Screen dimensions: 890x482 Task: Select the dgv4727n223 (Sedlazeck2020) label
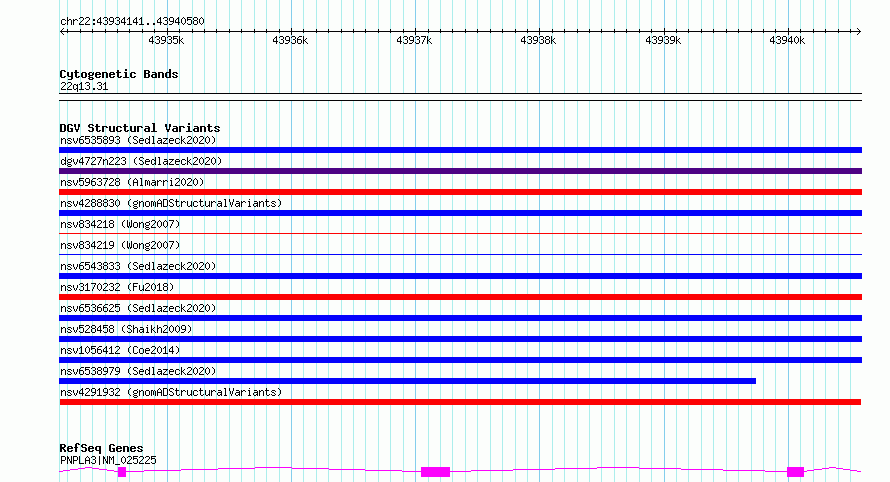tap(141, 161)
